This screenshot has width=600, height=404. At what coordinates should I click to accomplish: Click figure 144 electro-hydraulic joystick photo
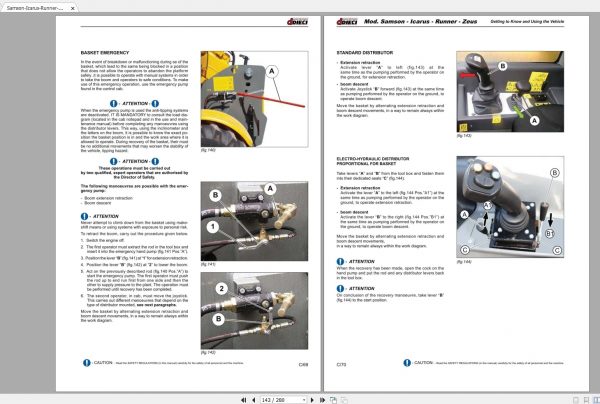510,207
